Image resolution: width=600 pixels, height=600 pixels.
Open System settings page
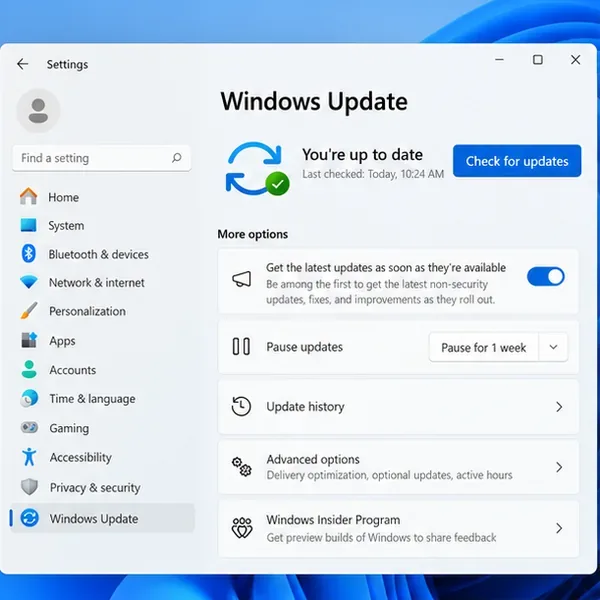[66, 226]
